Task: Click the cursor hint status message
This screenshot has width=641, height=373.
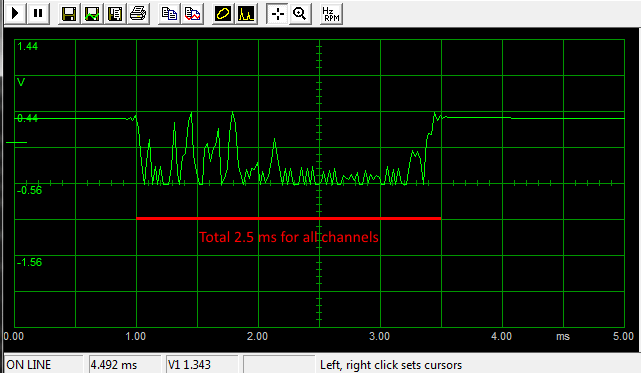Action: click(x=391, y=364)
